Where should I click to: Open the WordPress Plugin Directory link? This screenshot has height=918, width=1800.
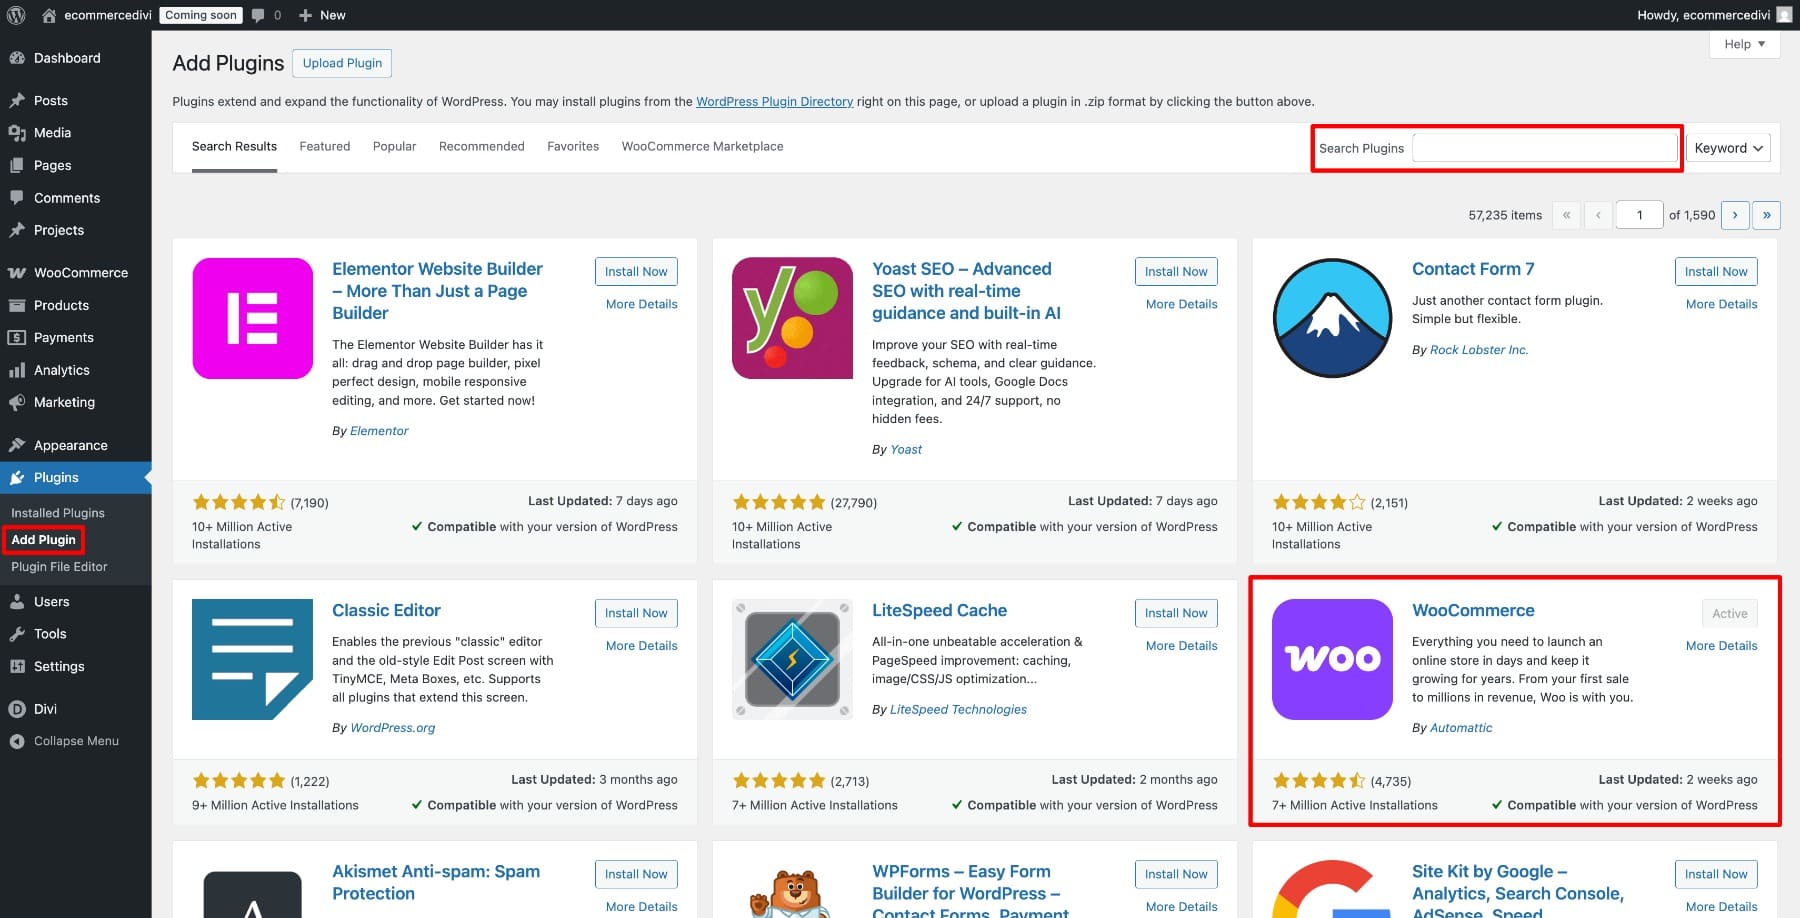point(774,101)
